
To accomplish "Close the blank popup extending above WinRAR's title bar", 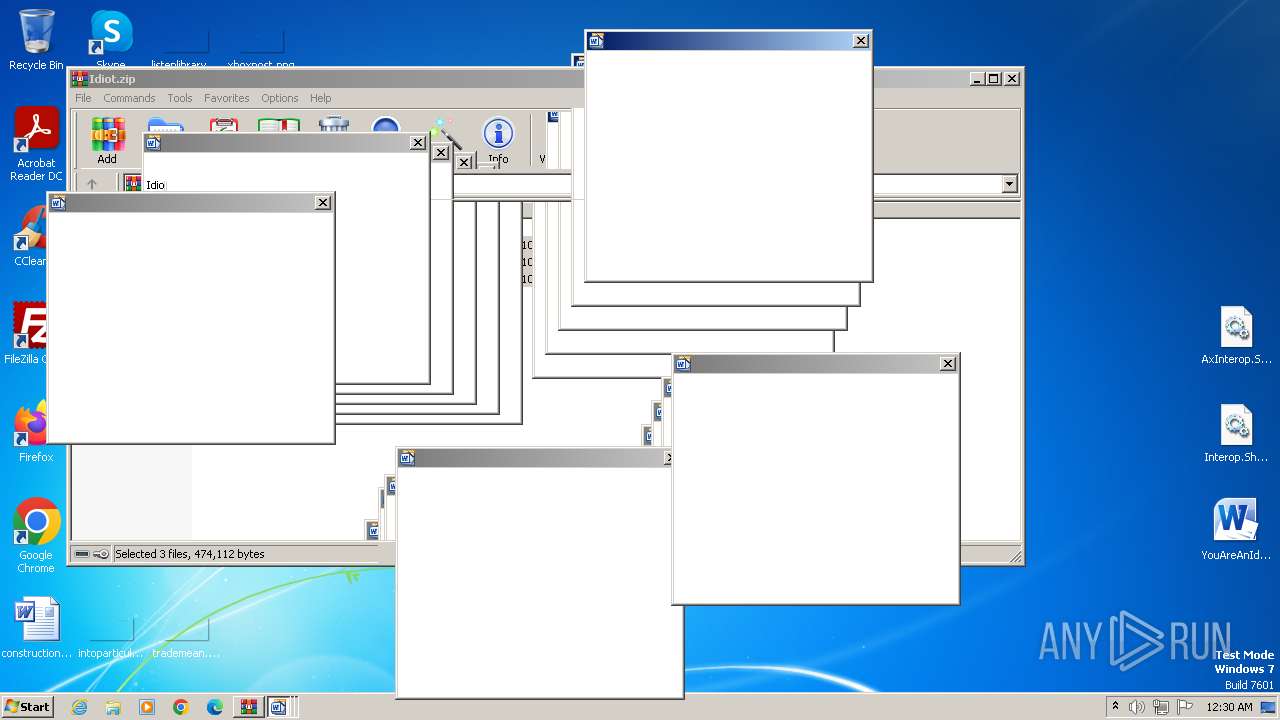I will coord(861,40).
